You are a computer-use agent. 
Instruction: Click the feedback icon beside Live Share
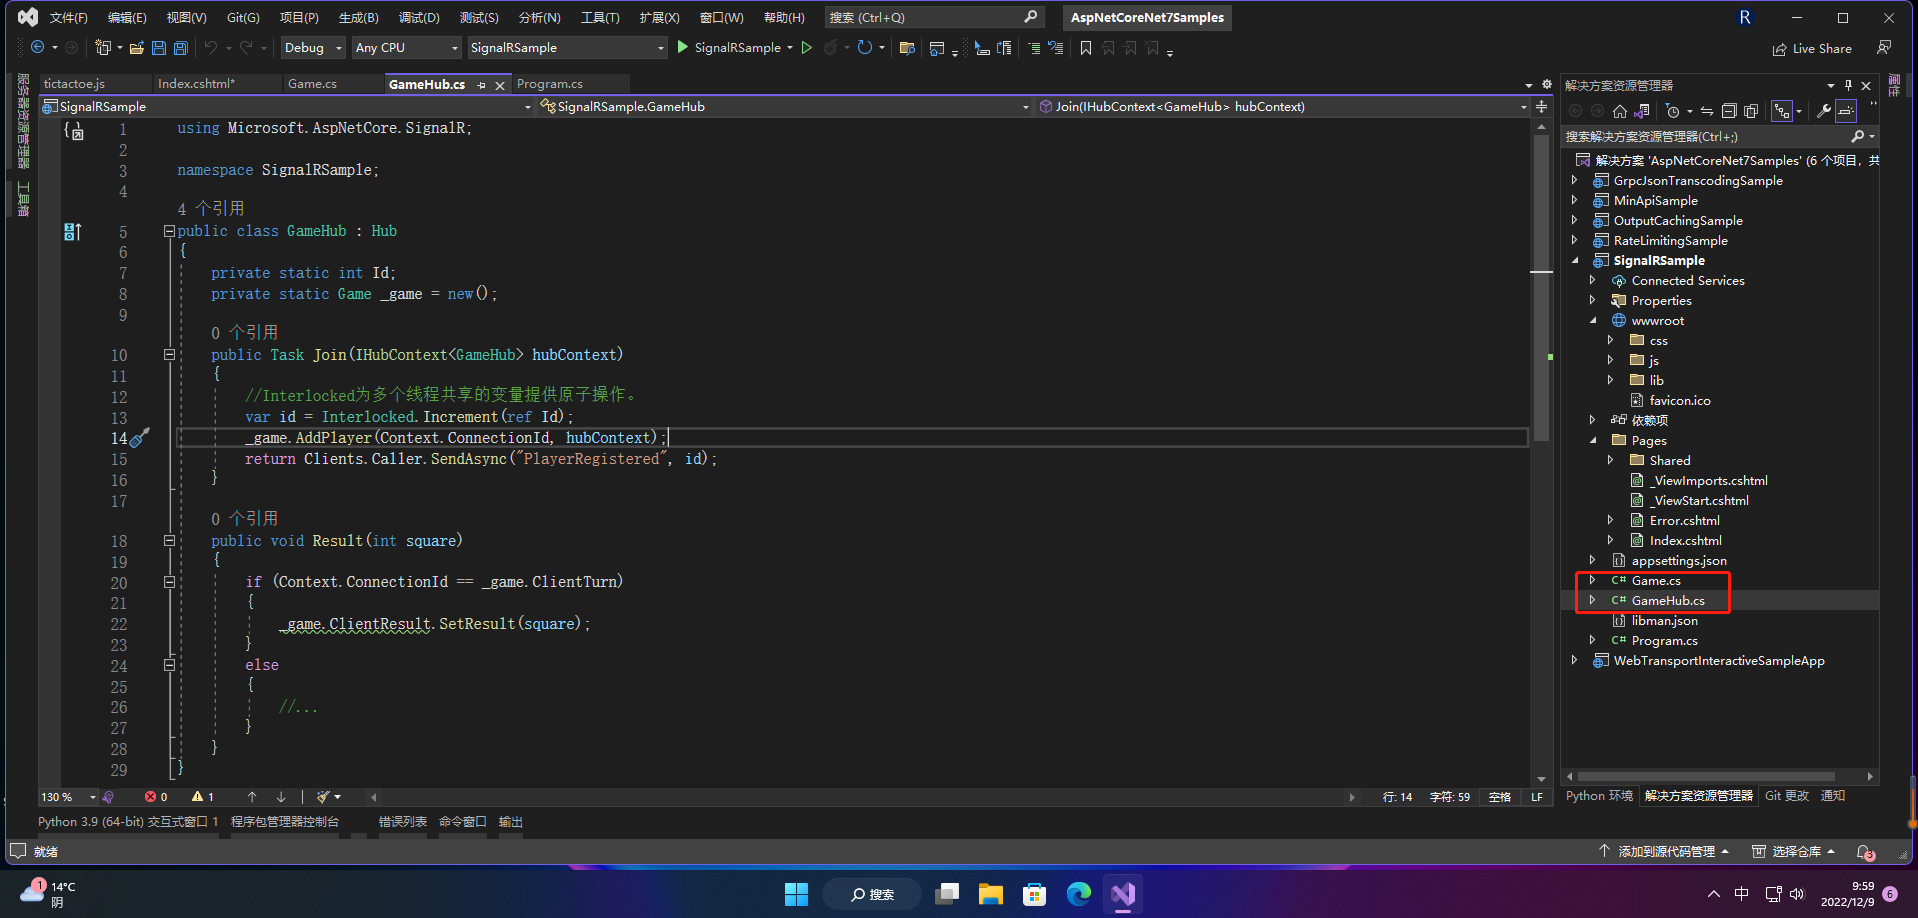click(1884, 48)
